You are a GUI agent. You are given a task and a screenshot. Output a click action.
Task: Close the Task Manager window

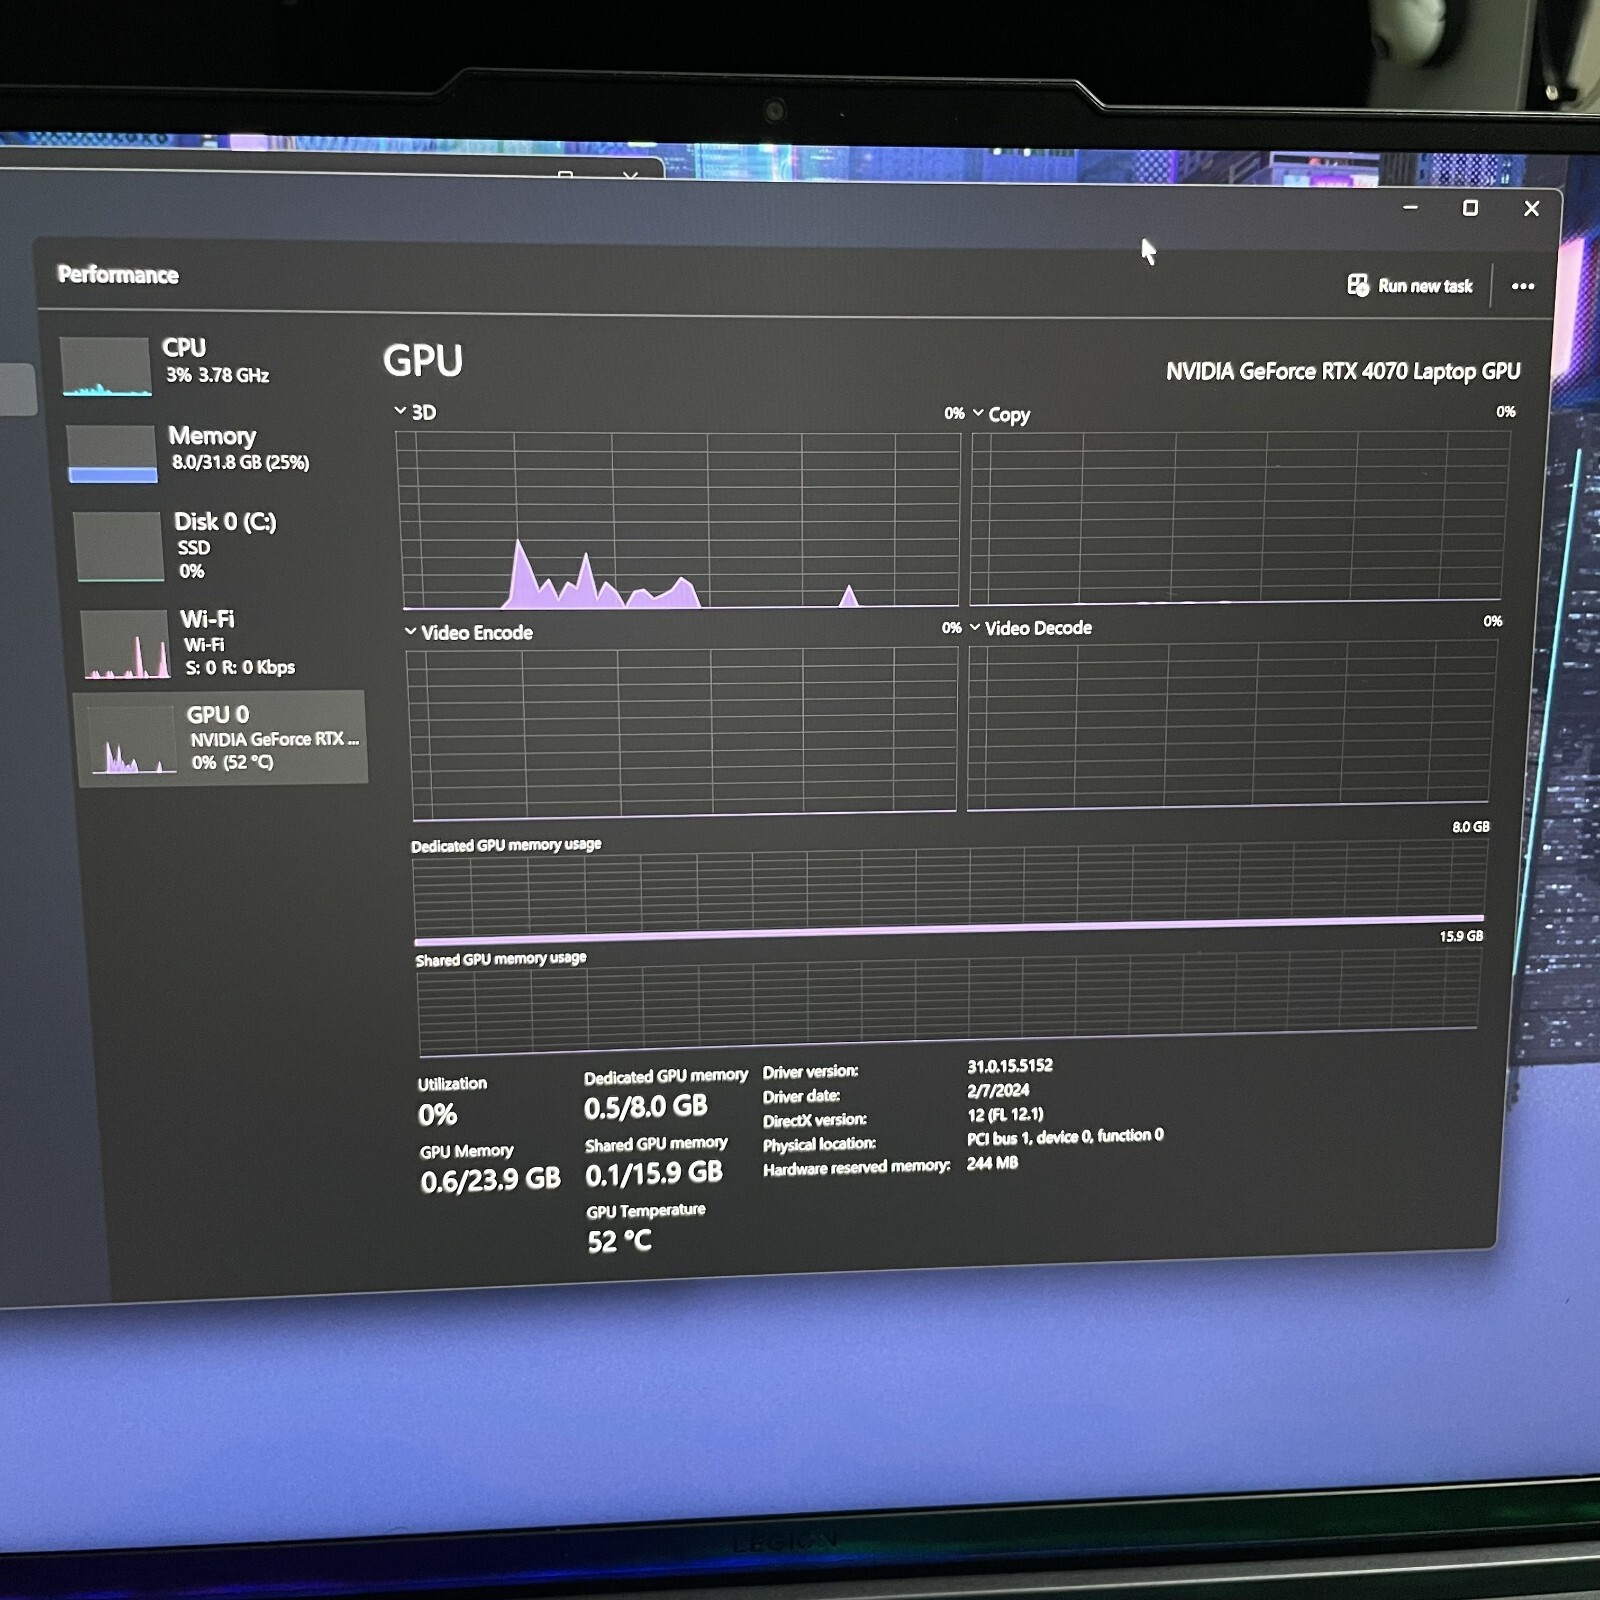point(1531,208)
